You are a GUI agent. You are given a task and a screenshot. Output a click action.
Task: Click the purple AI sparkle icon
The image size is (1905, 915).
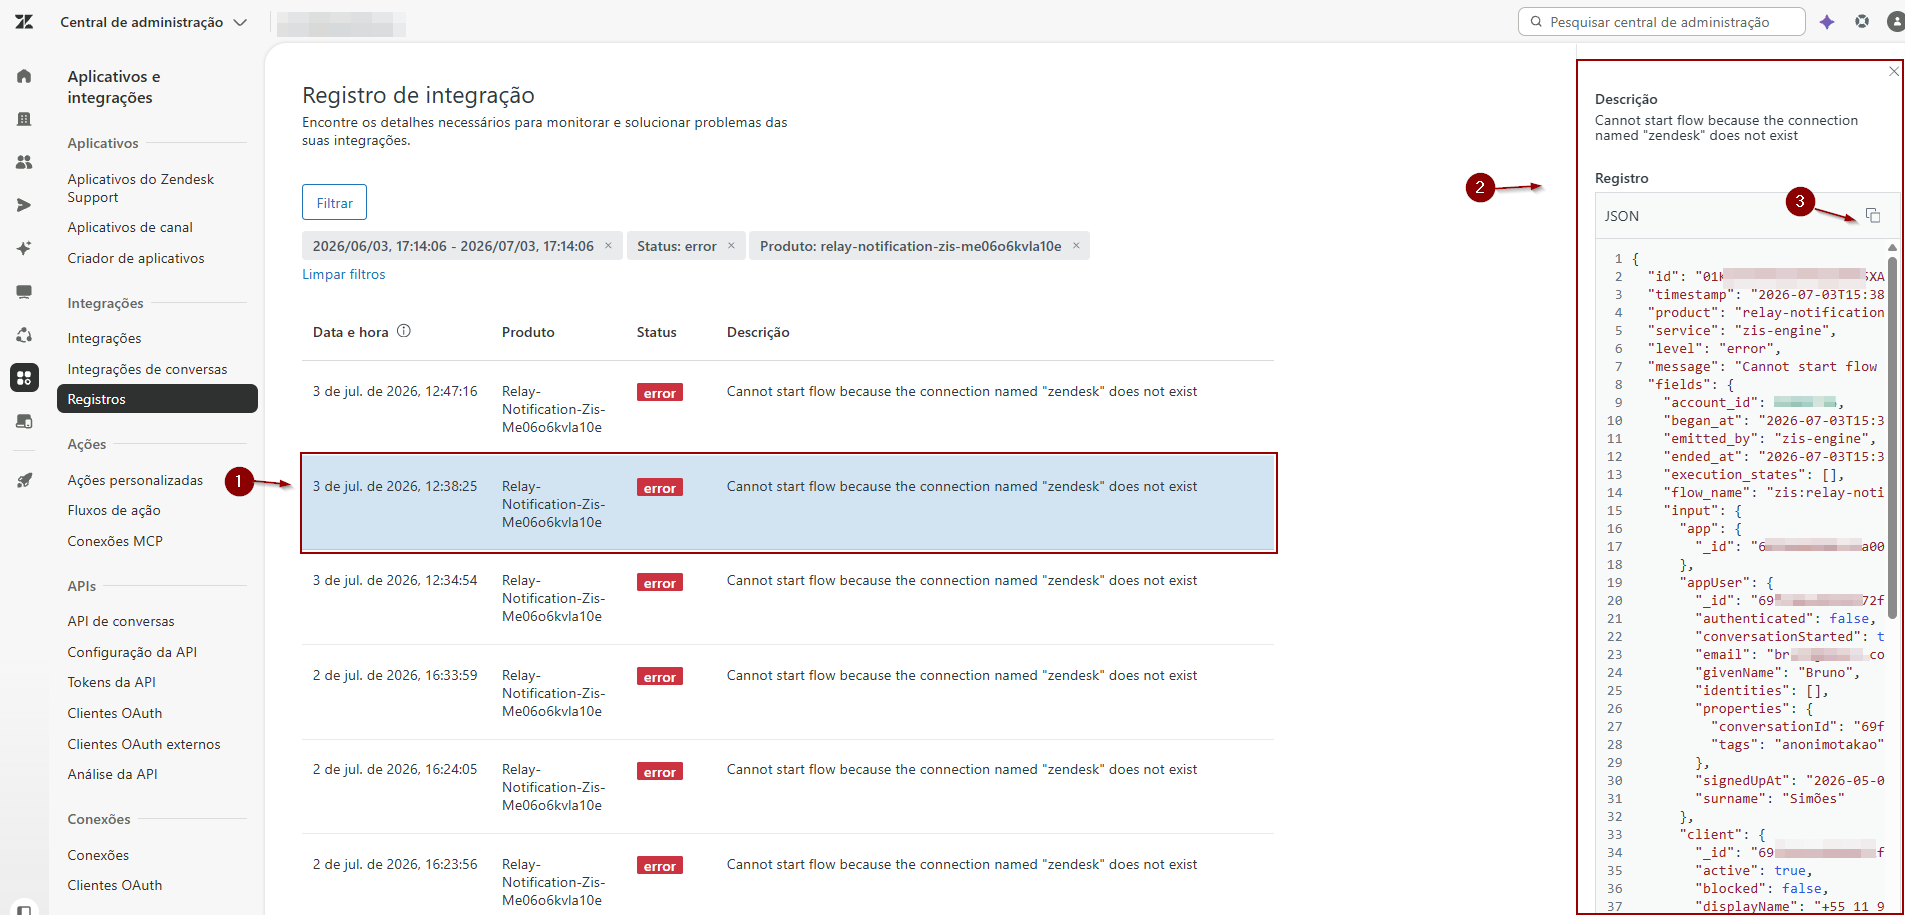point(1827,22)
